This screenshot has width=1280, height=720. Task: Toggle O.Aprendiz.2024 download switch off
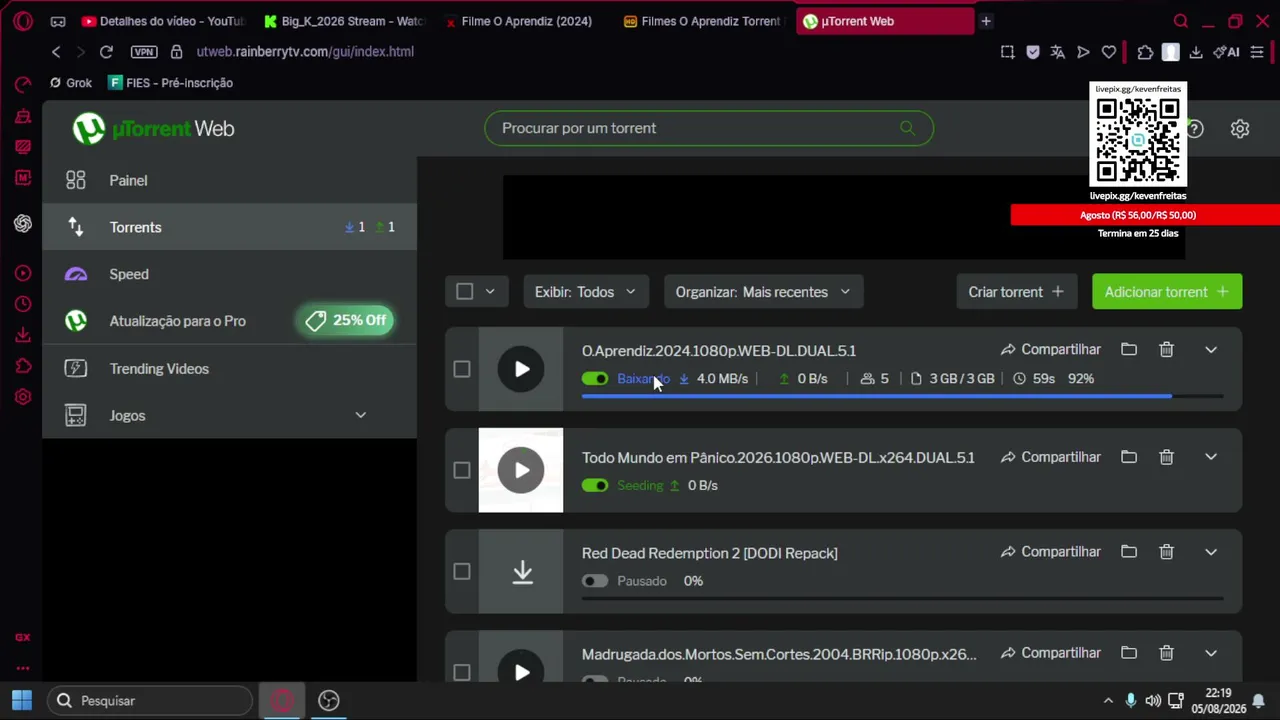pos(595,379)
